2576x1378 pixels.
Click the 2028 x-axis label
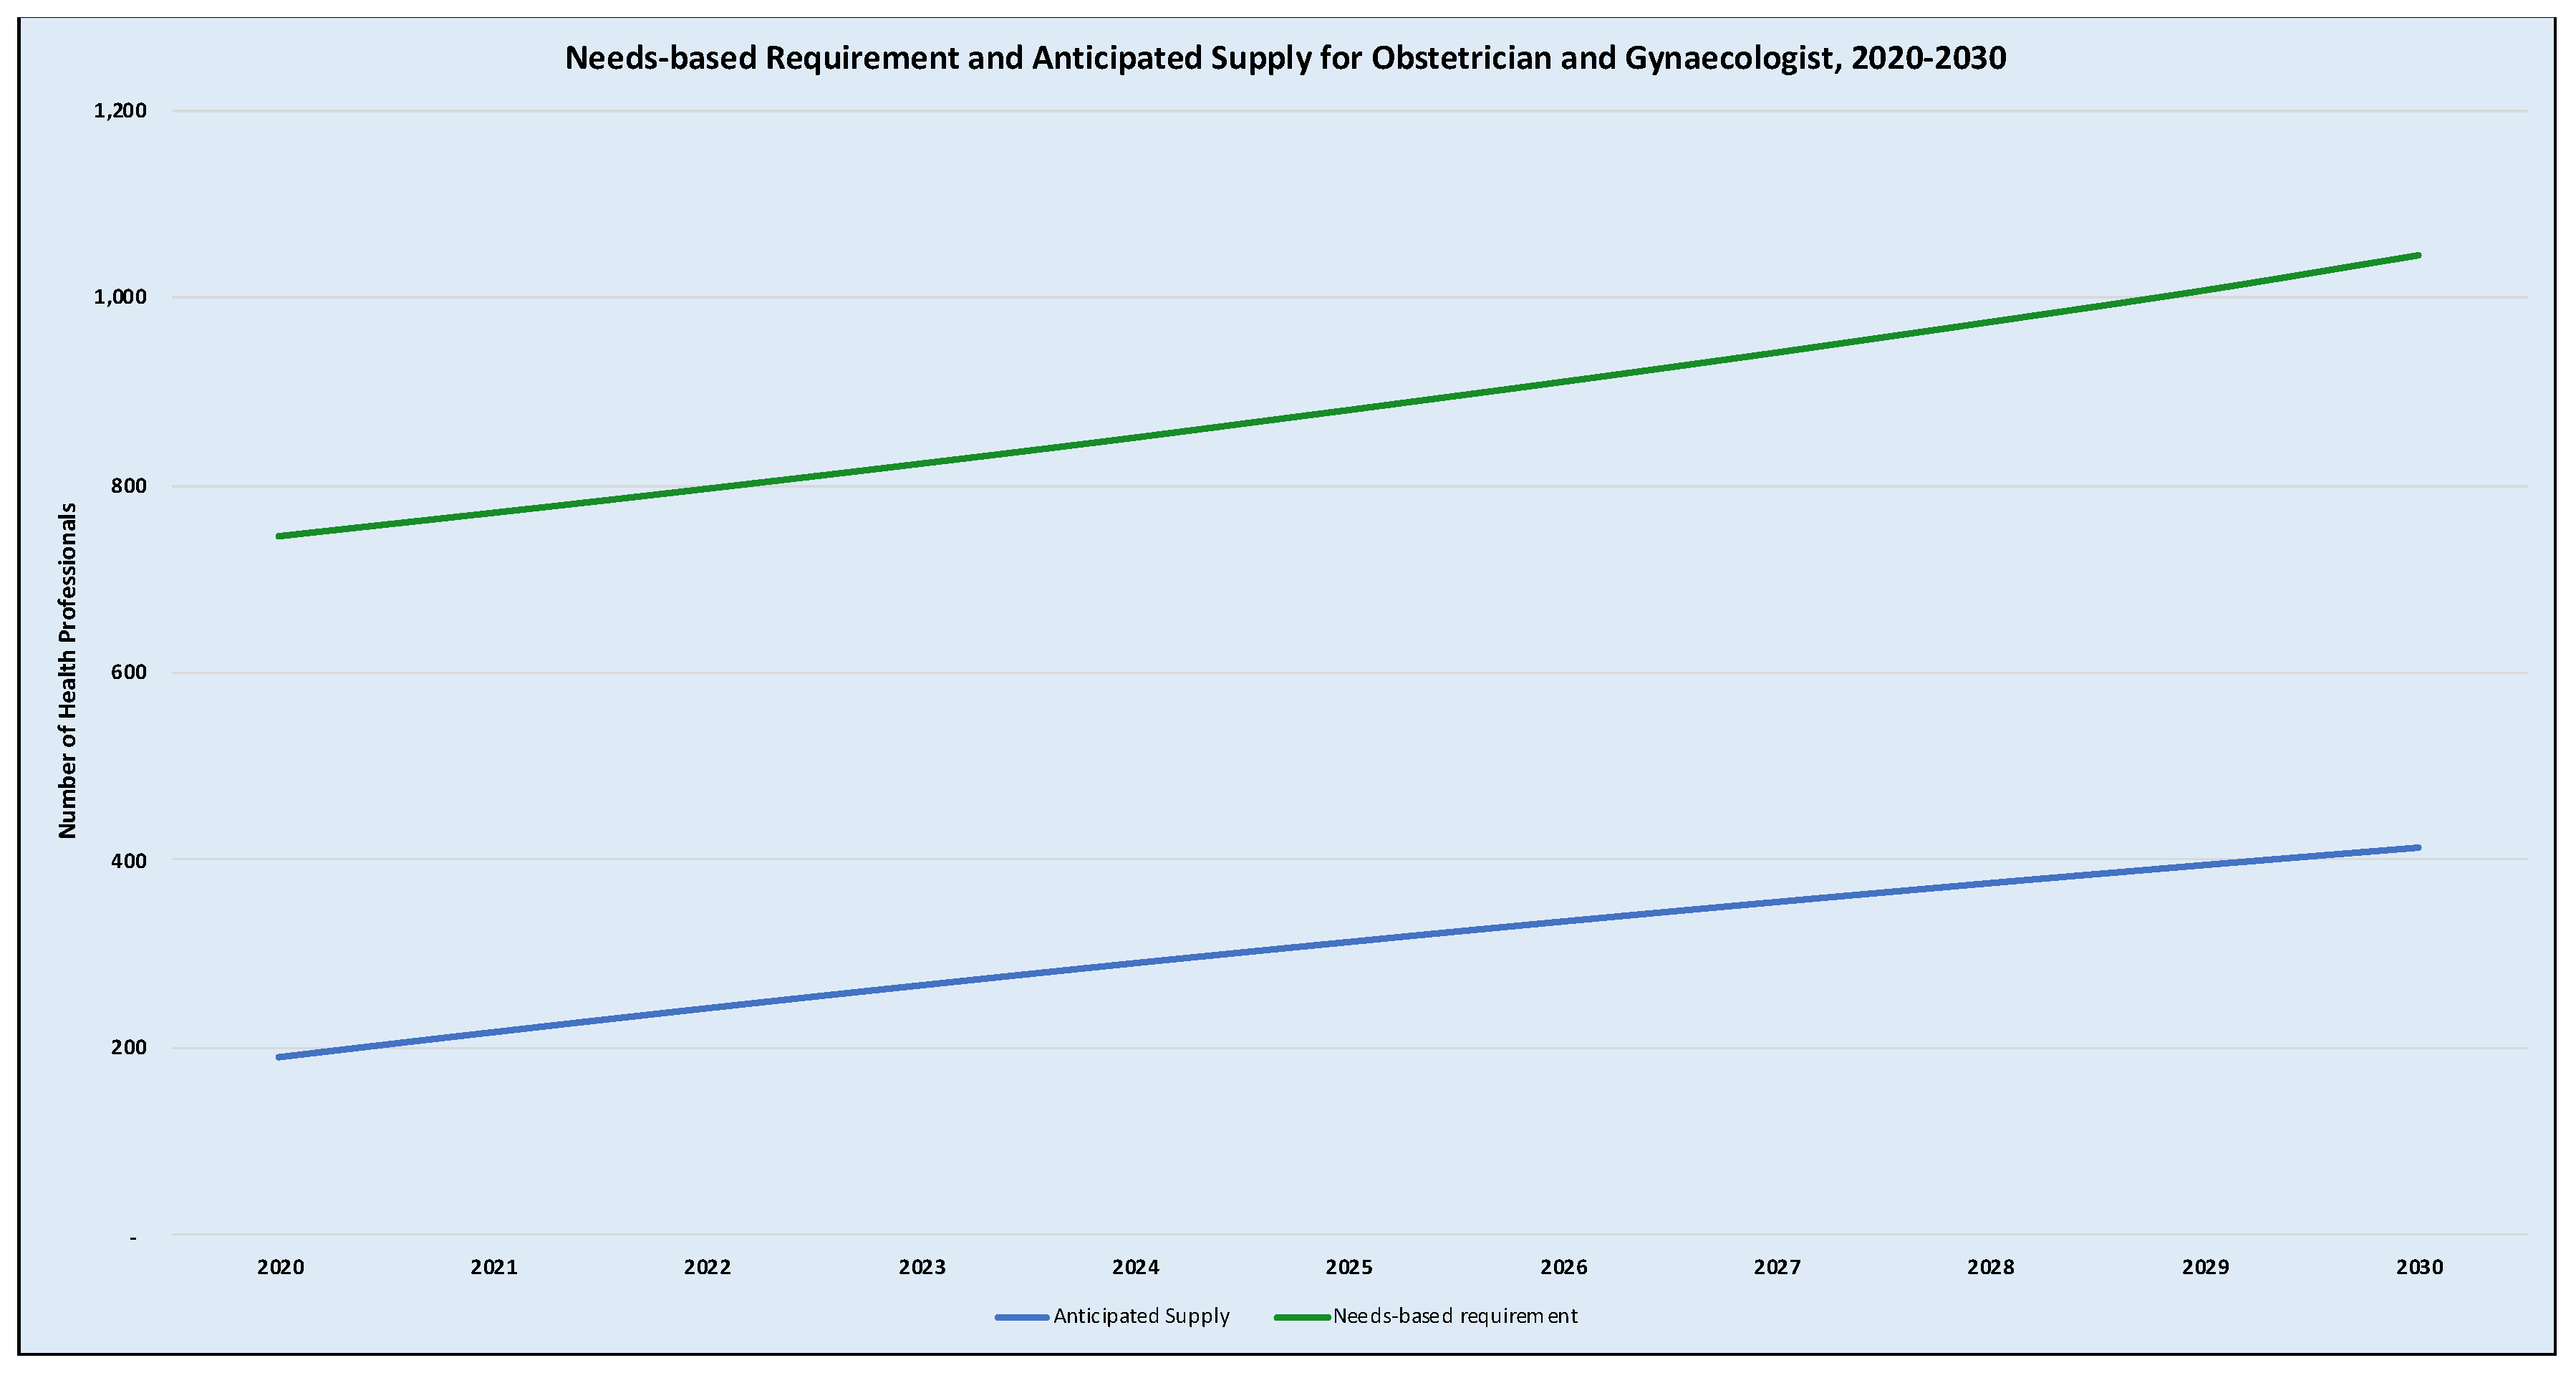coord(1991,1268)
